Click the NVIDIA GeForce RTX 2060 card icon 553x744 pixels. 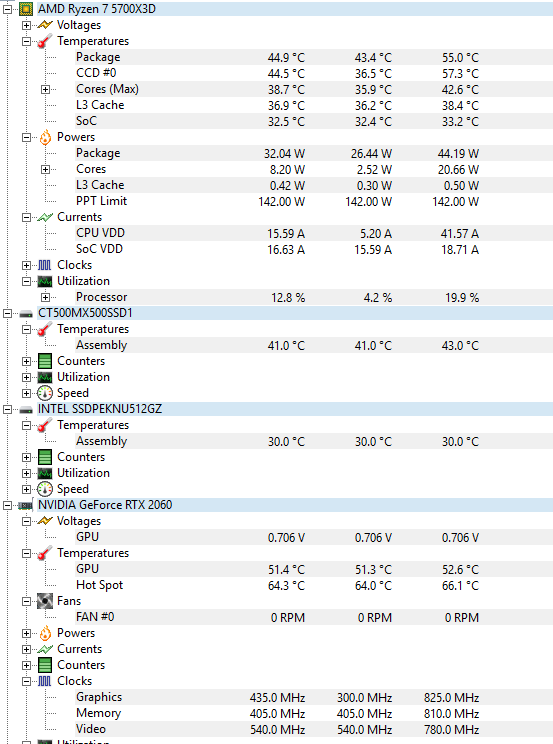click(26, 505)
